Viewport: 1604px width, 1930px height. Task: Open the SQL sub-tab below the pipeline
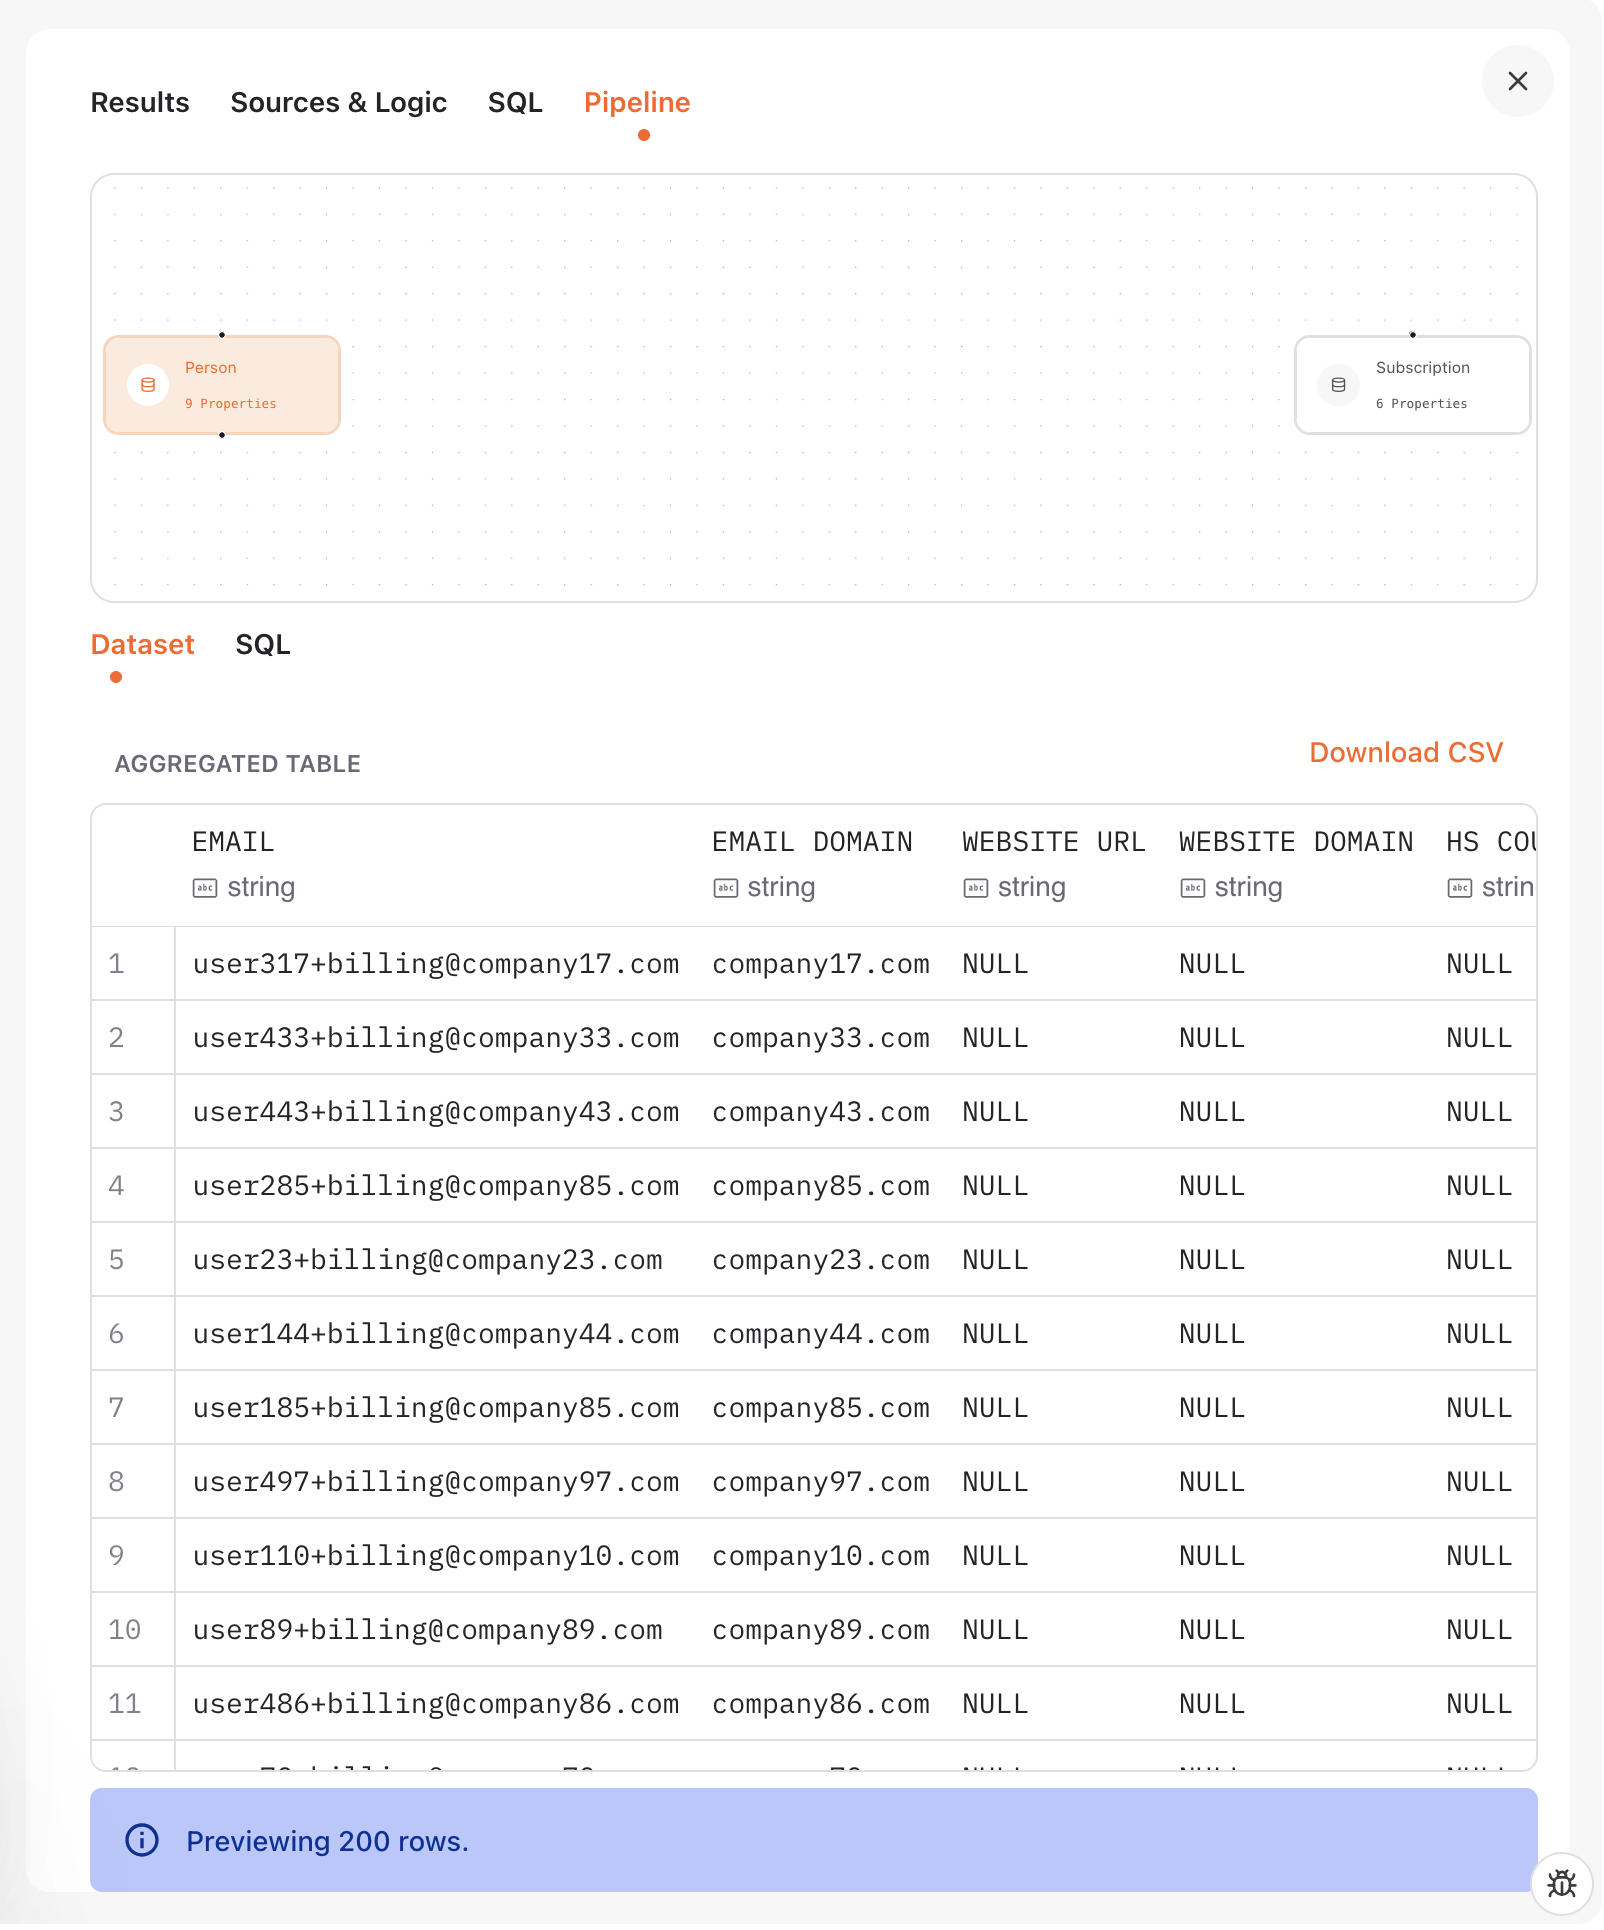263,644
